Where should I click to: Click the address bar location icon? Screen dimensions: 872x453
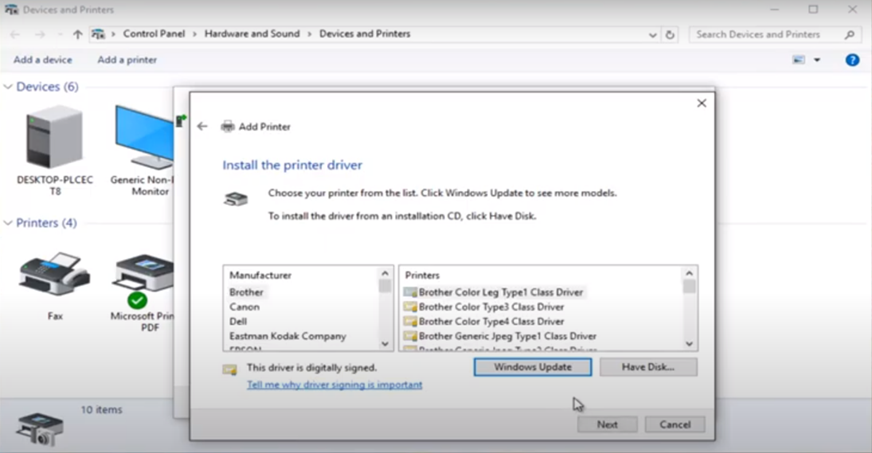pyautogui.click(x=98, y=34)
